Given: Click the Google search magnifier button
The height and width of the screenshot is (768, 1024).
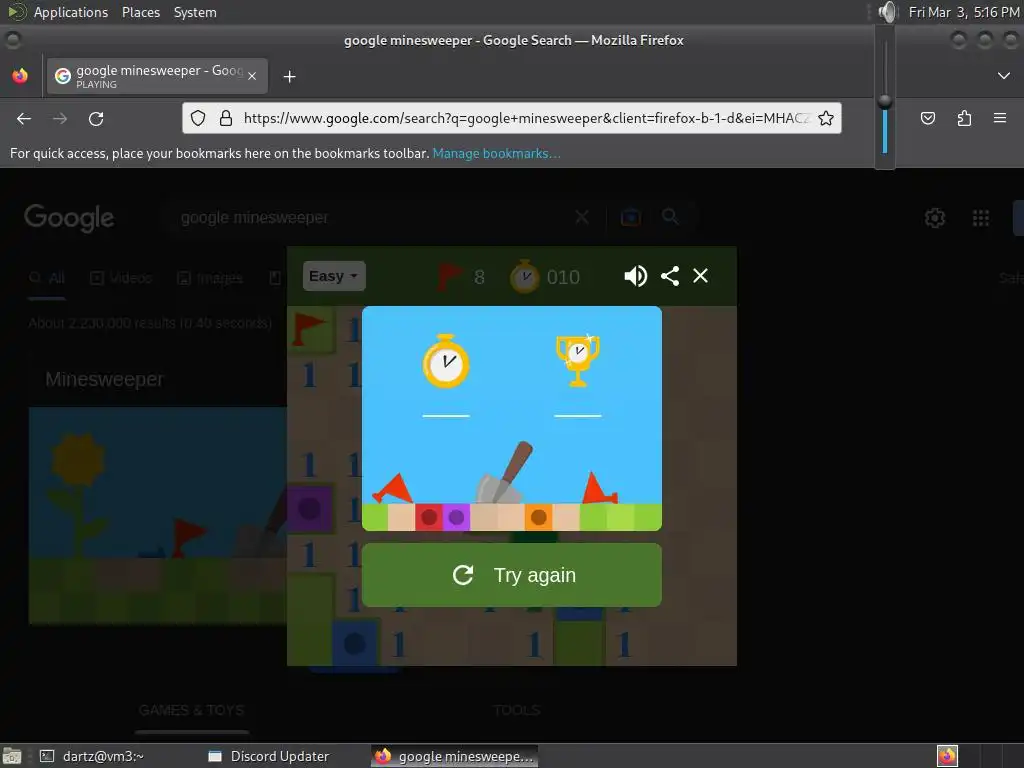Looking at the screenshot, I should 670,217.
